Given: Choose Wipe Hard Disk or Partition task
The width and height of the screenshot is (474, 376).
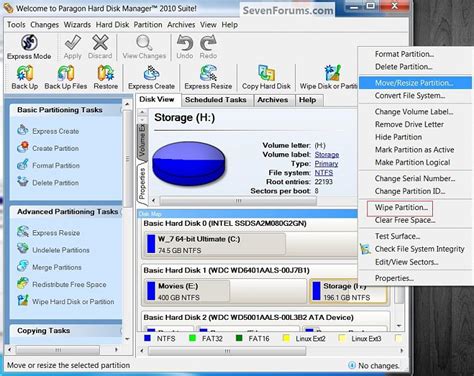Looking at the screenshot, I should (x=66, y=301).
